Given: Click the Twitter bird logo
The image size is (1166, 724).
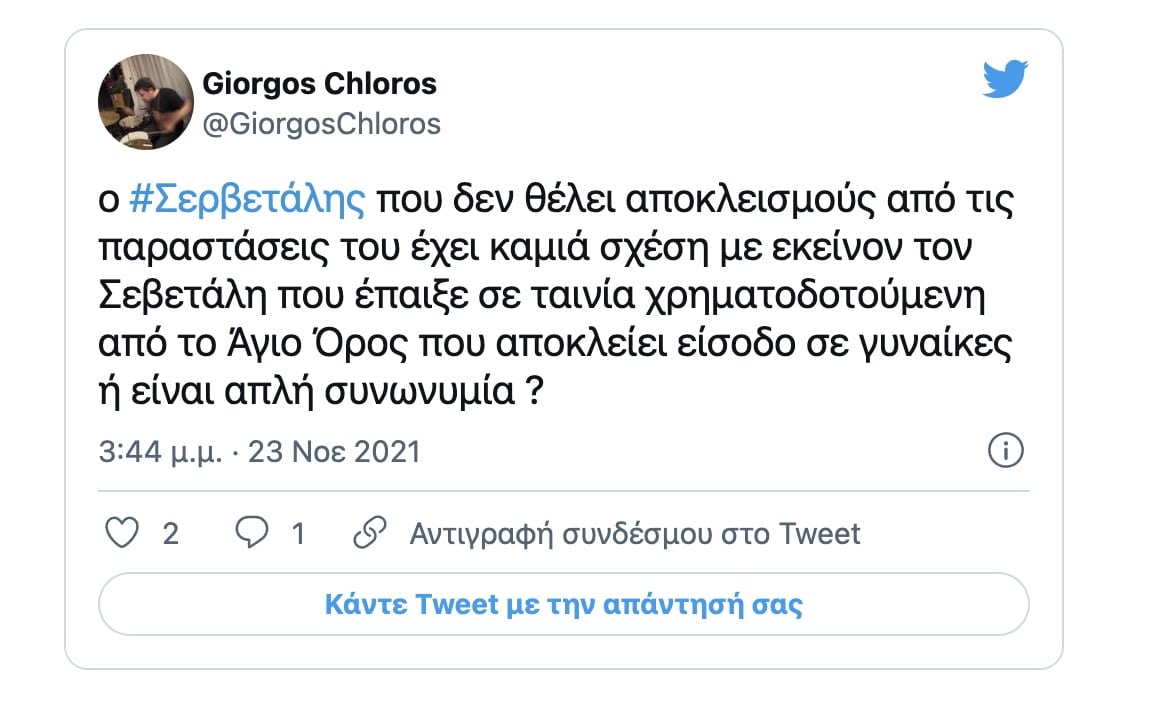Looking at the screenshot, I should point(1005,79).
